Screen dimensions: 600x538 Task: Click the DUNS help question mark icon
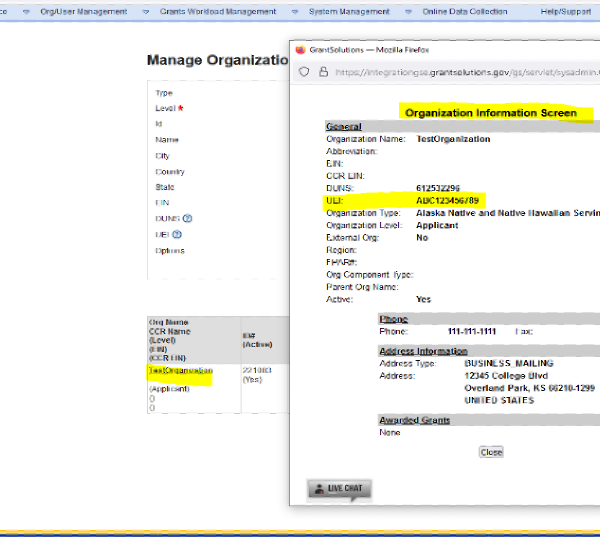click(187, 219)
